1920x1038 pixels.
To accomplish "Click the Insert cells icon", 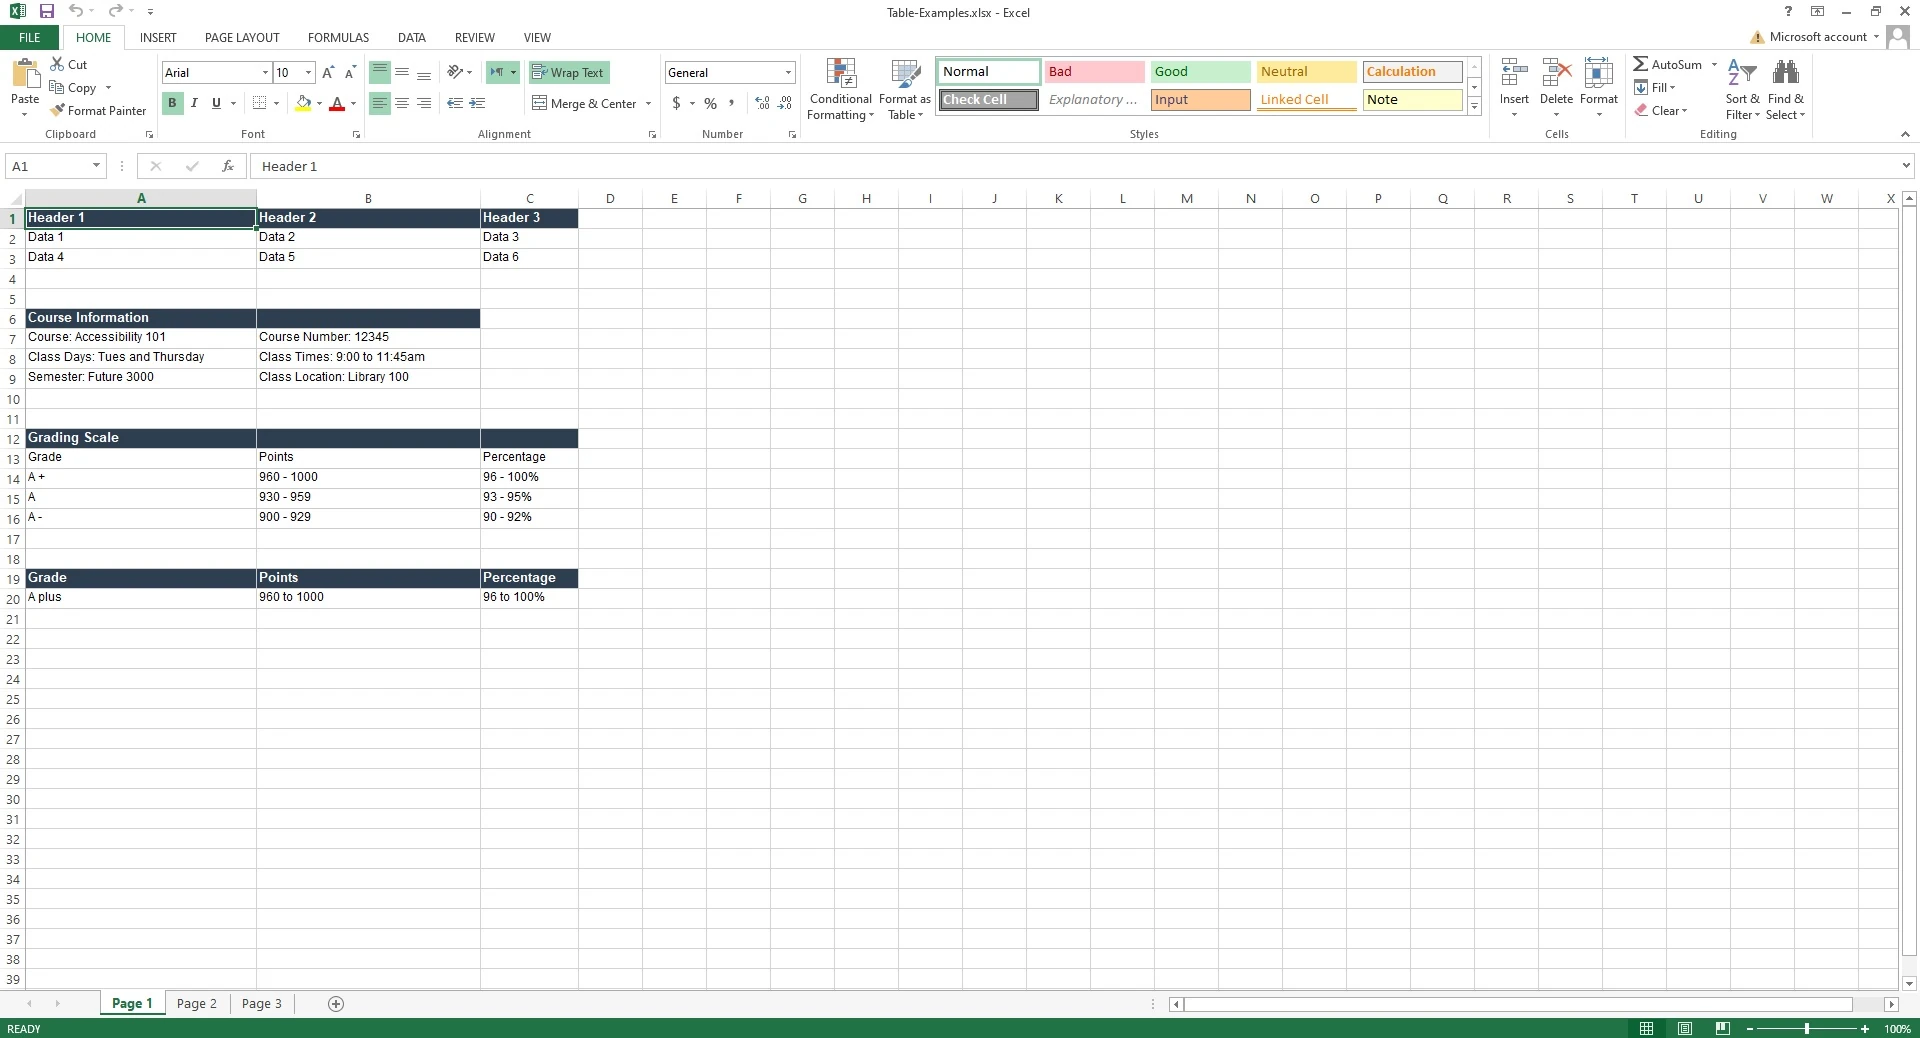I will pyautogui.click(x=1514, y=74).
